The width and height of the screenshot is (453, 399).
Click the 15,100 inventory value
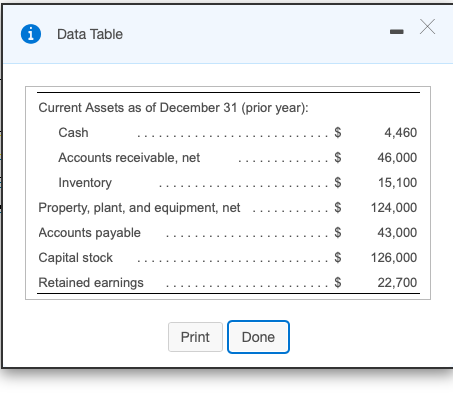coord(397,183)
